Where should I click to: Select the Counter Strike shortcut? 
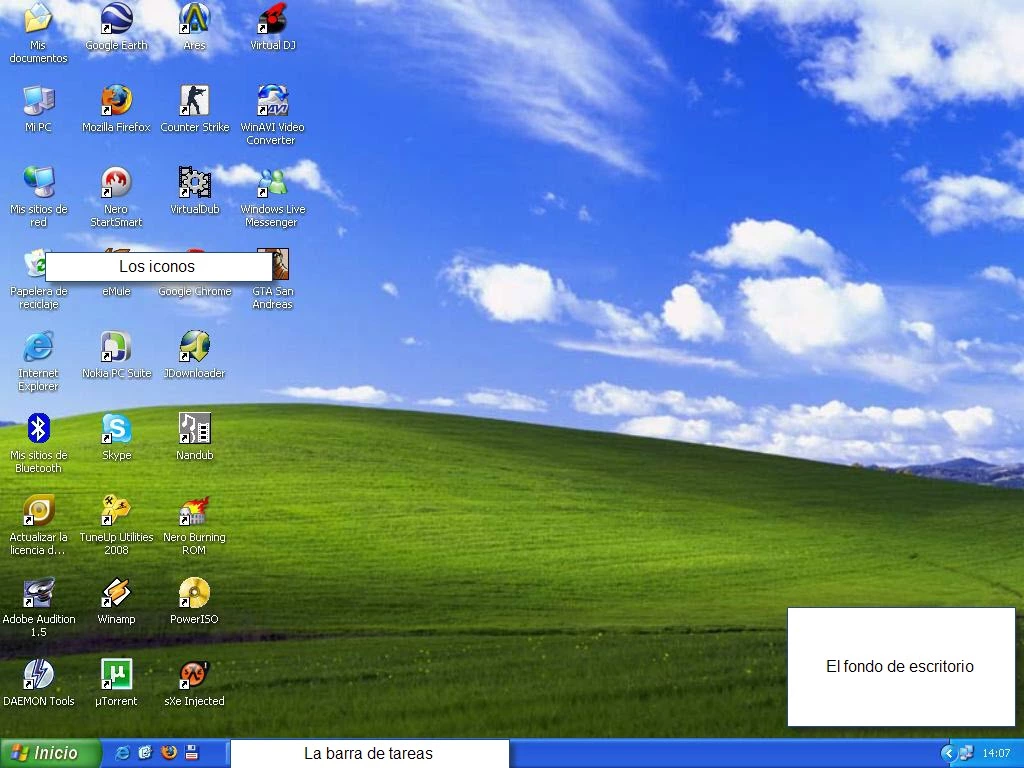click(195, 101)
